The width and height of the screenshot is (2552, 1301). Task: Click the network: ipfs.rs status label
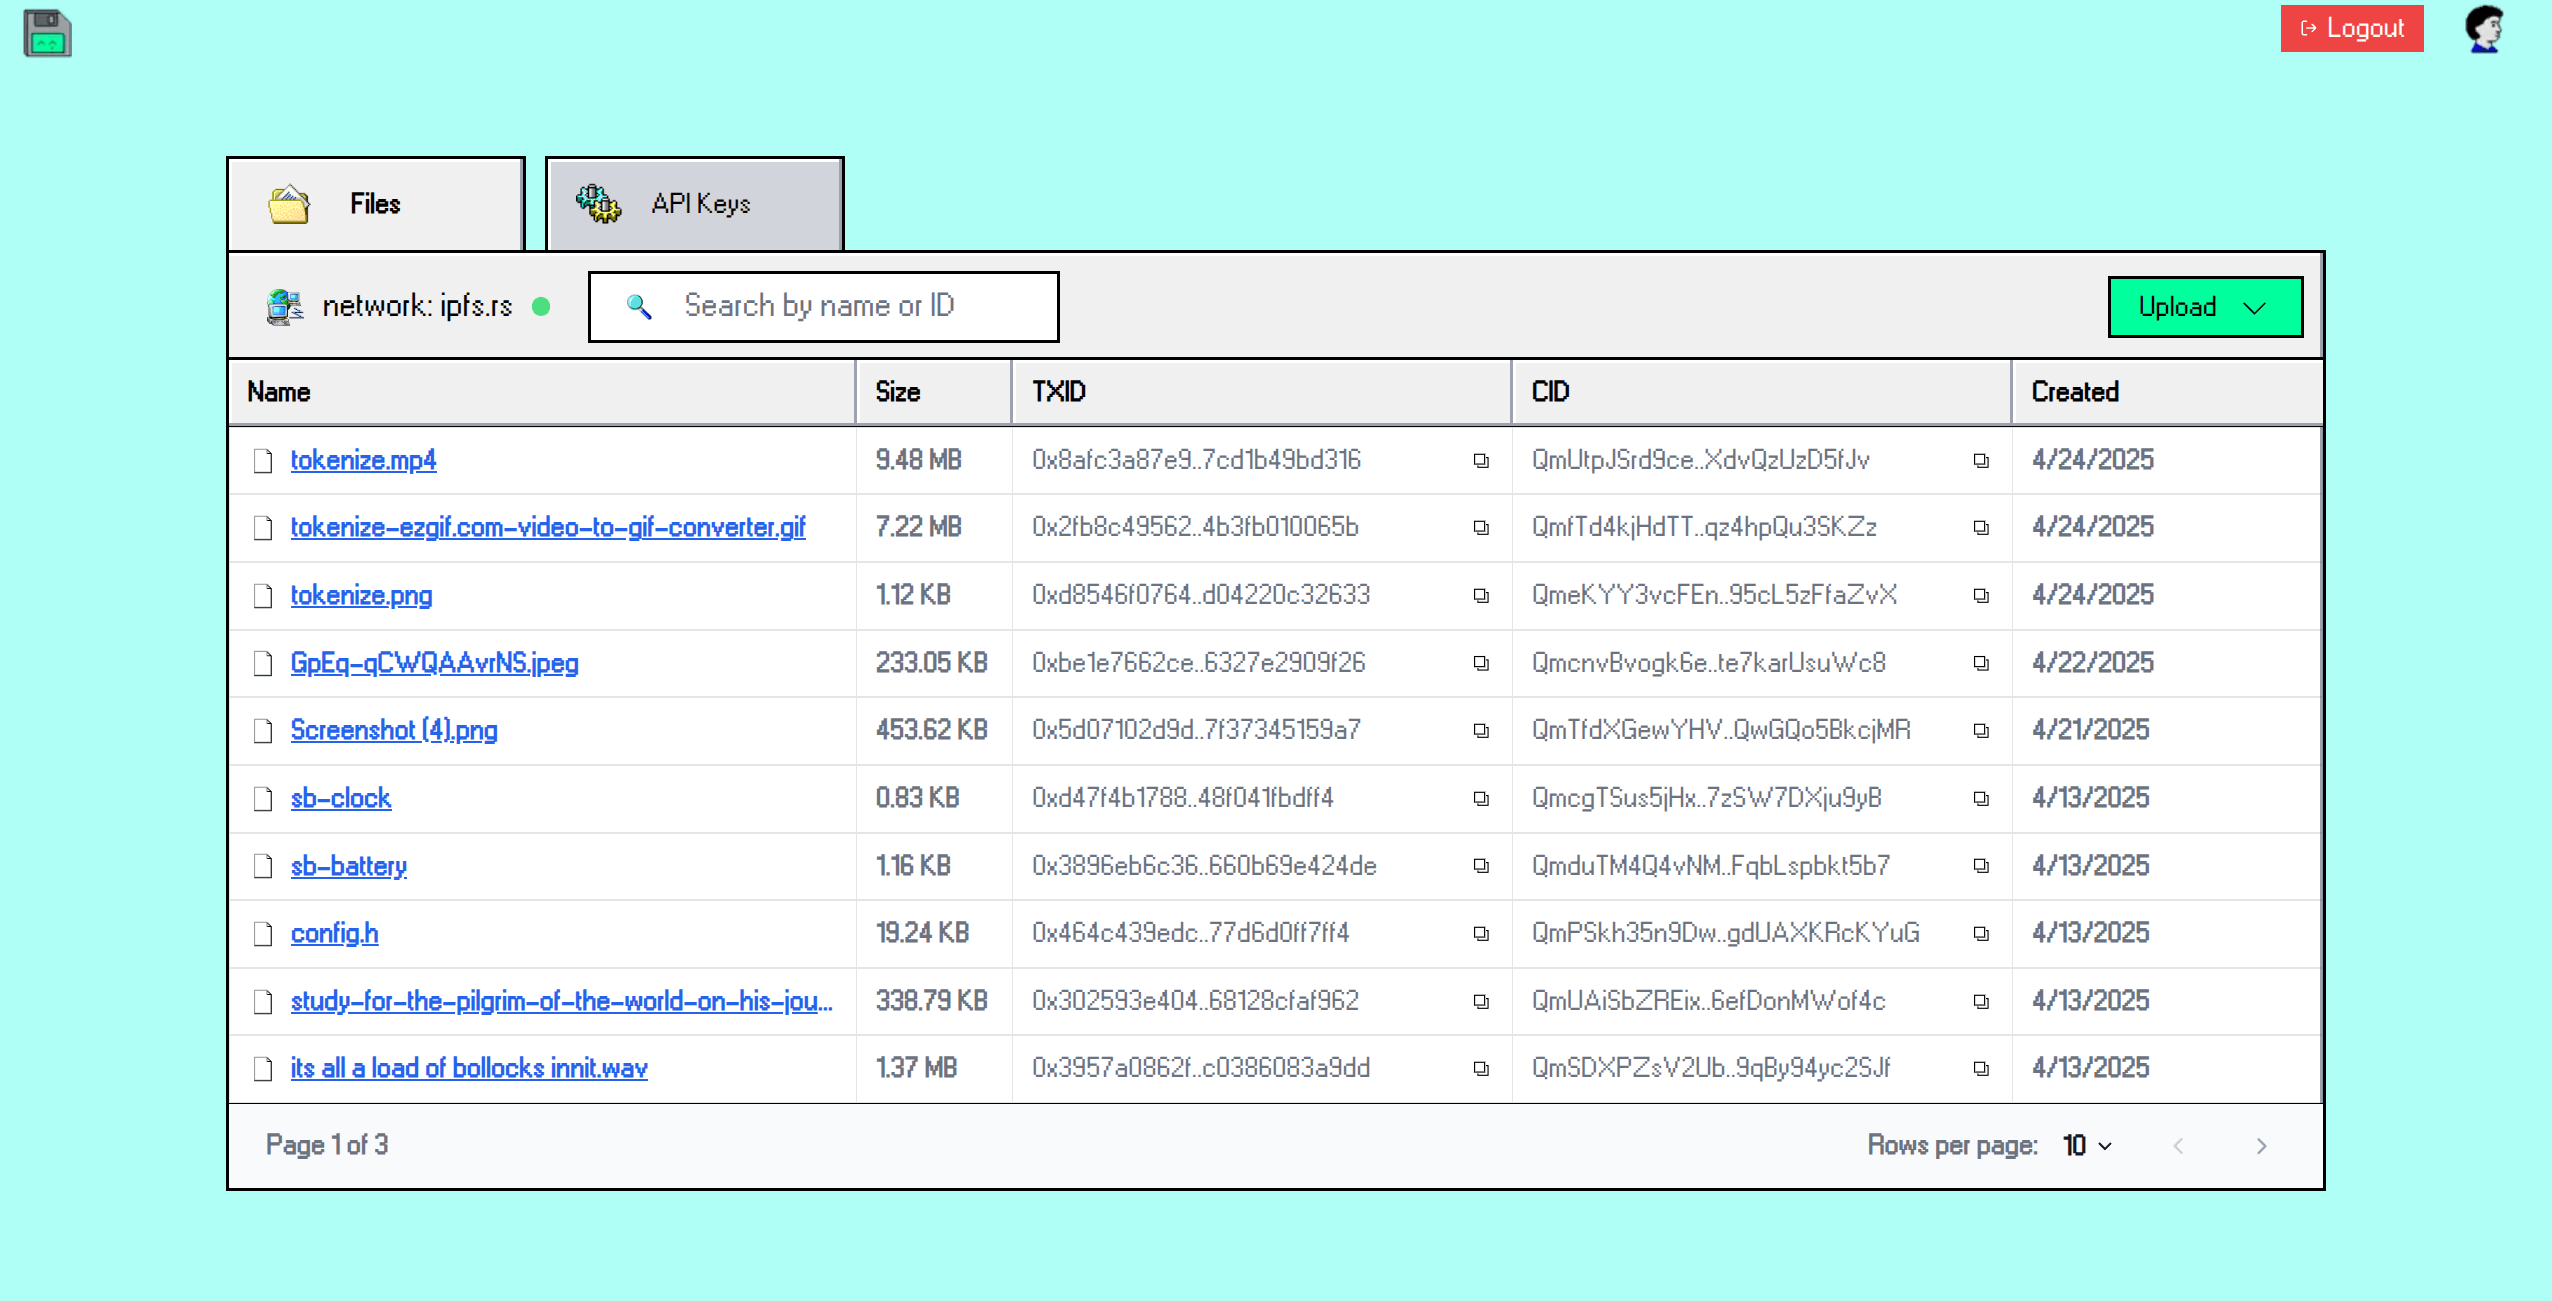click(x=417, y=306)
